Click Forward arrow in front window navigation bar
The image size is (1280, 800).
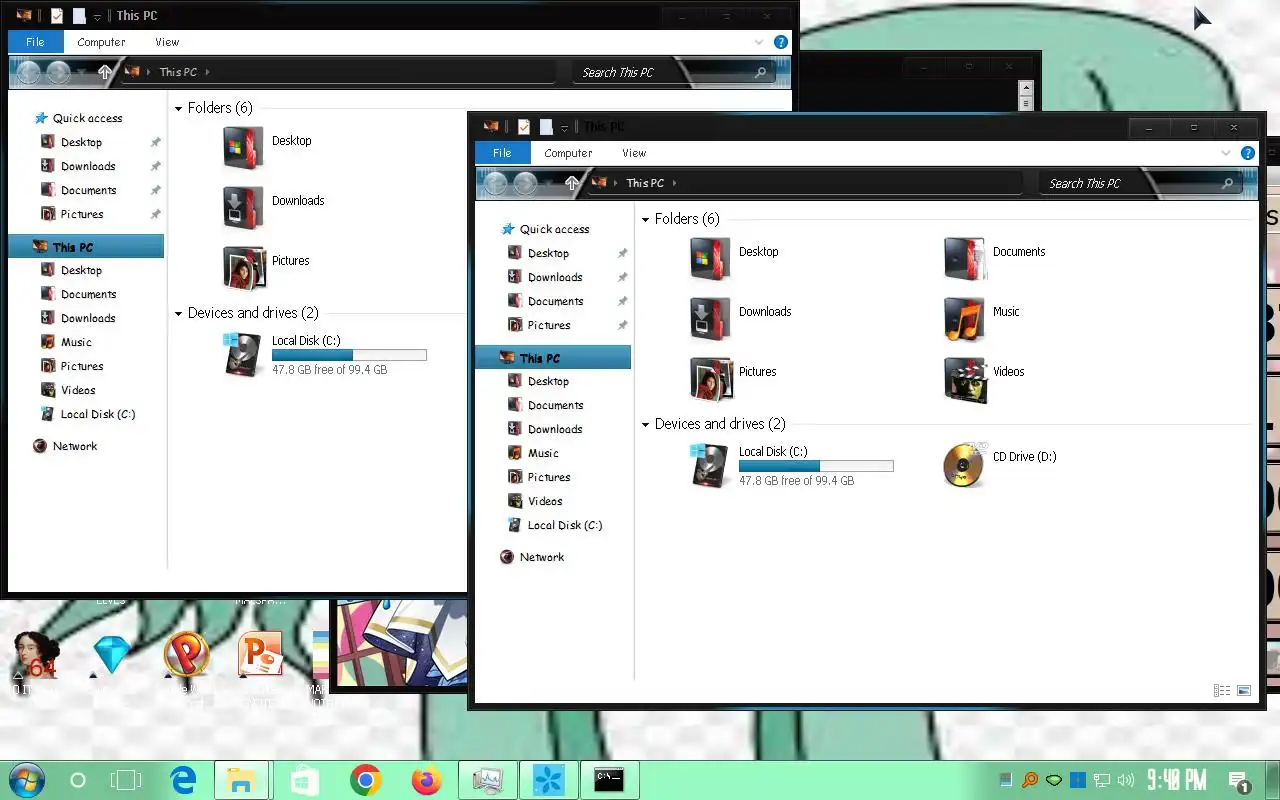pyautogui.click(x=526, y=183)
